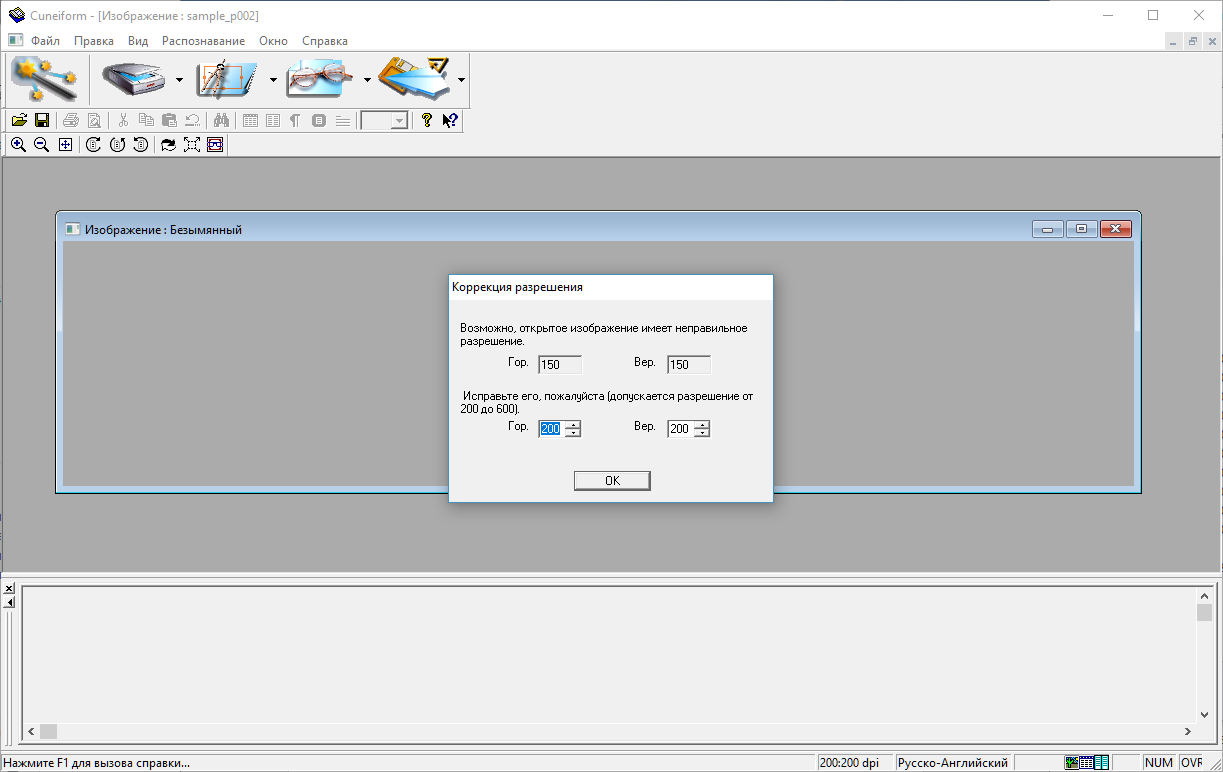Screen dimensions: 1223x772
Task: Click the horizontal lines icon
Action: tap(343, 120)
